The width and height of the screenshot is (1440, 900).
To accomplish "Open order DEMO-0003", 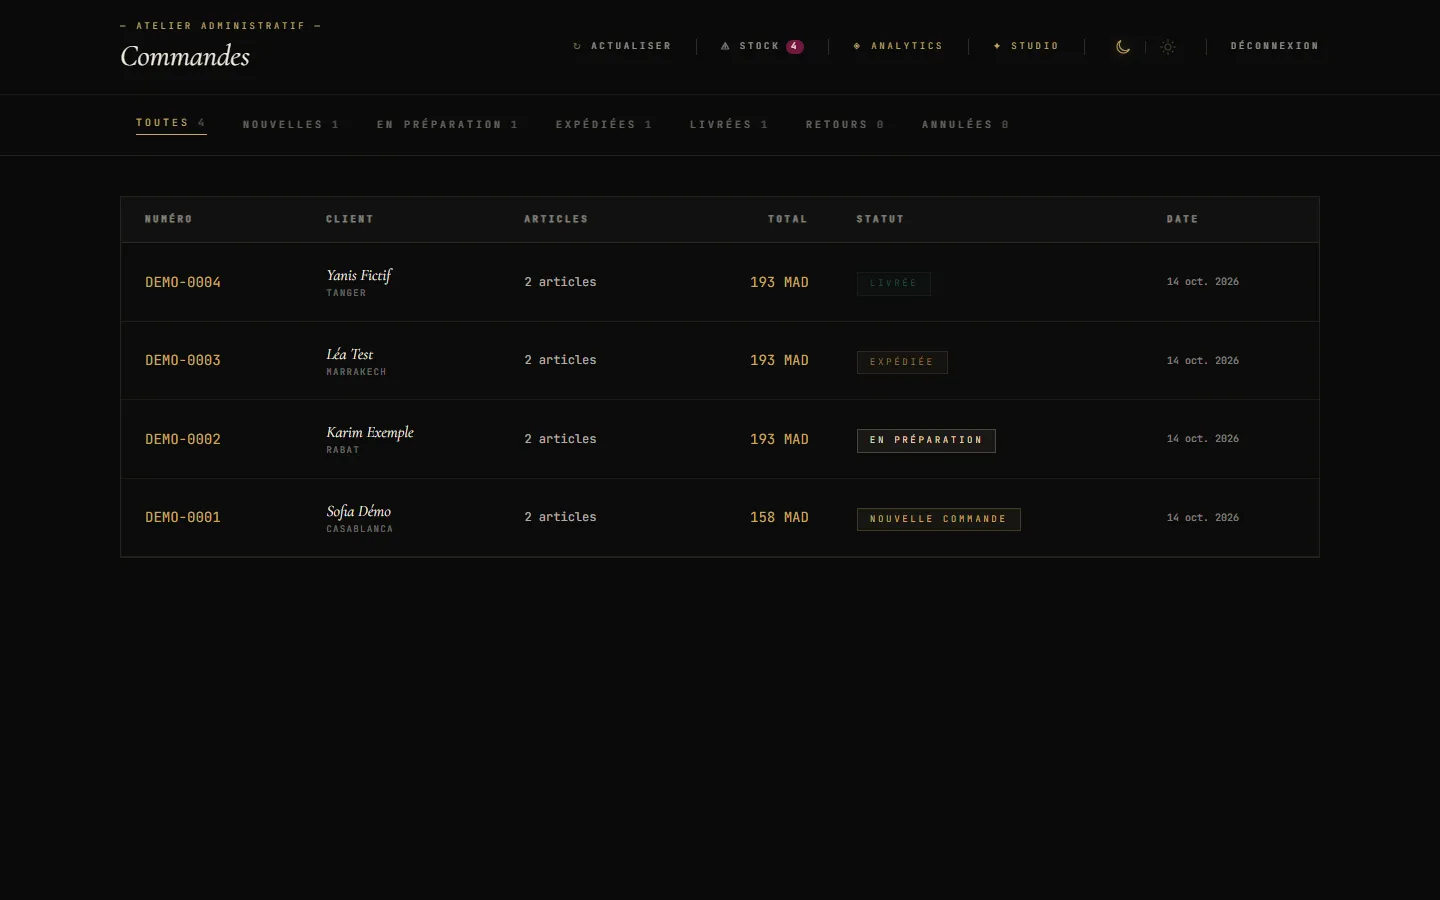I will [x=183, y=360].
